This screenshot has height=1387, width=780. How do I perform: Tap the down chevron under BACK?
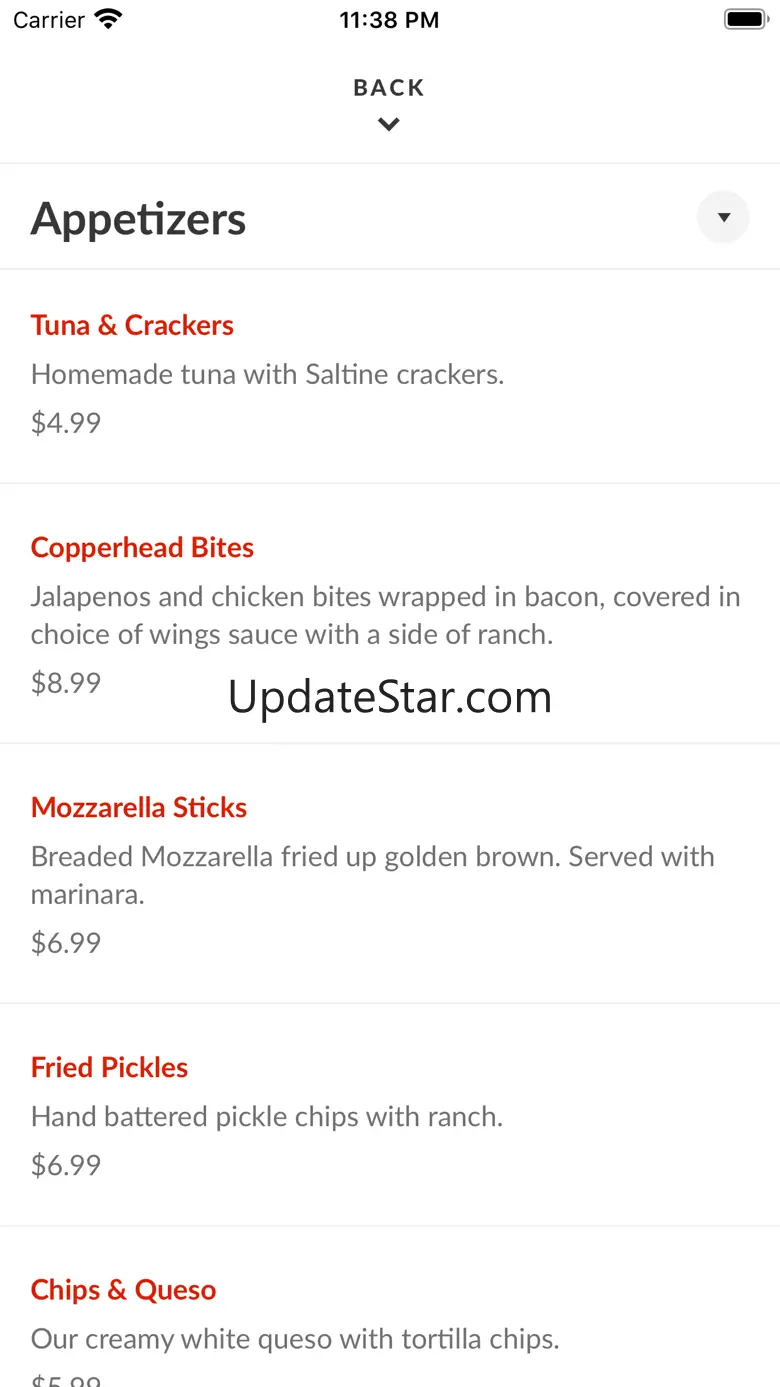(x=389, y=125)
